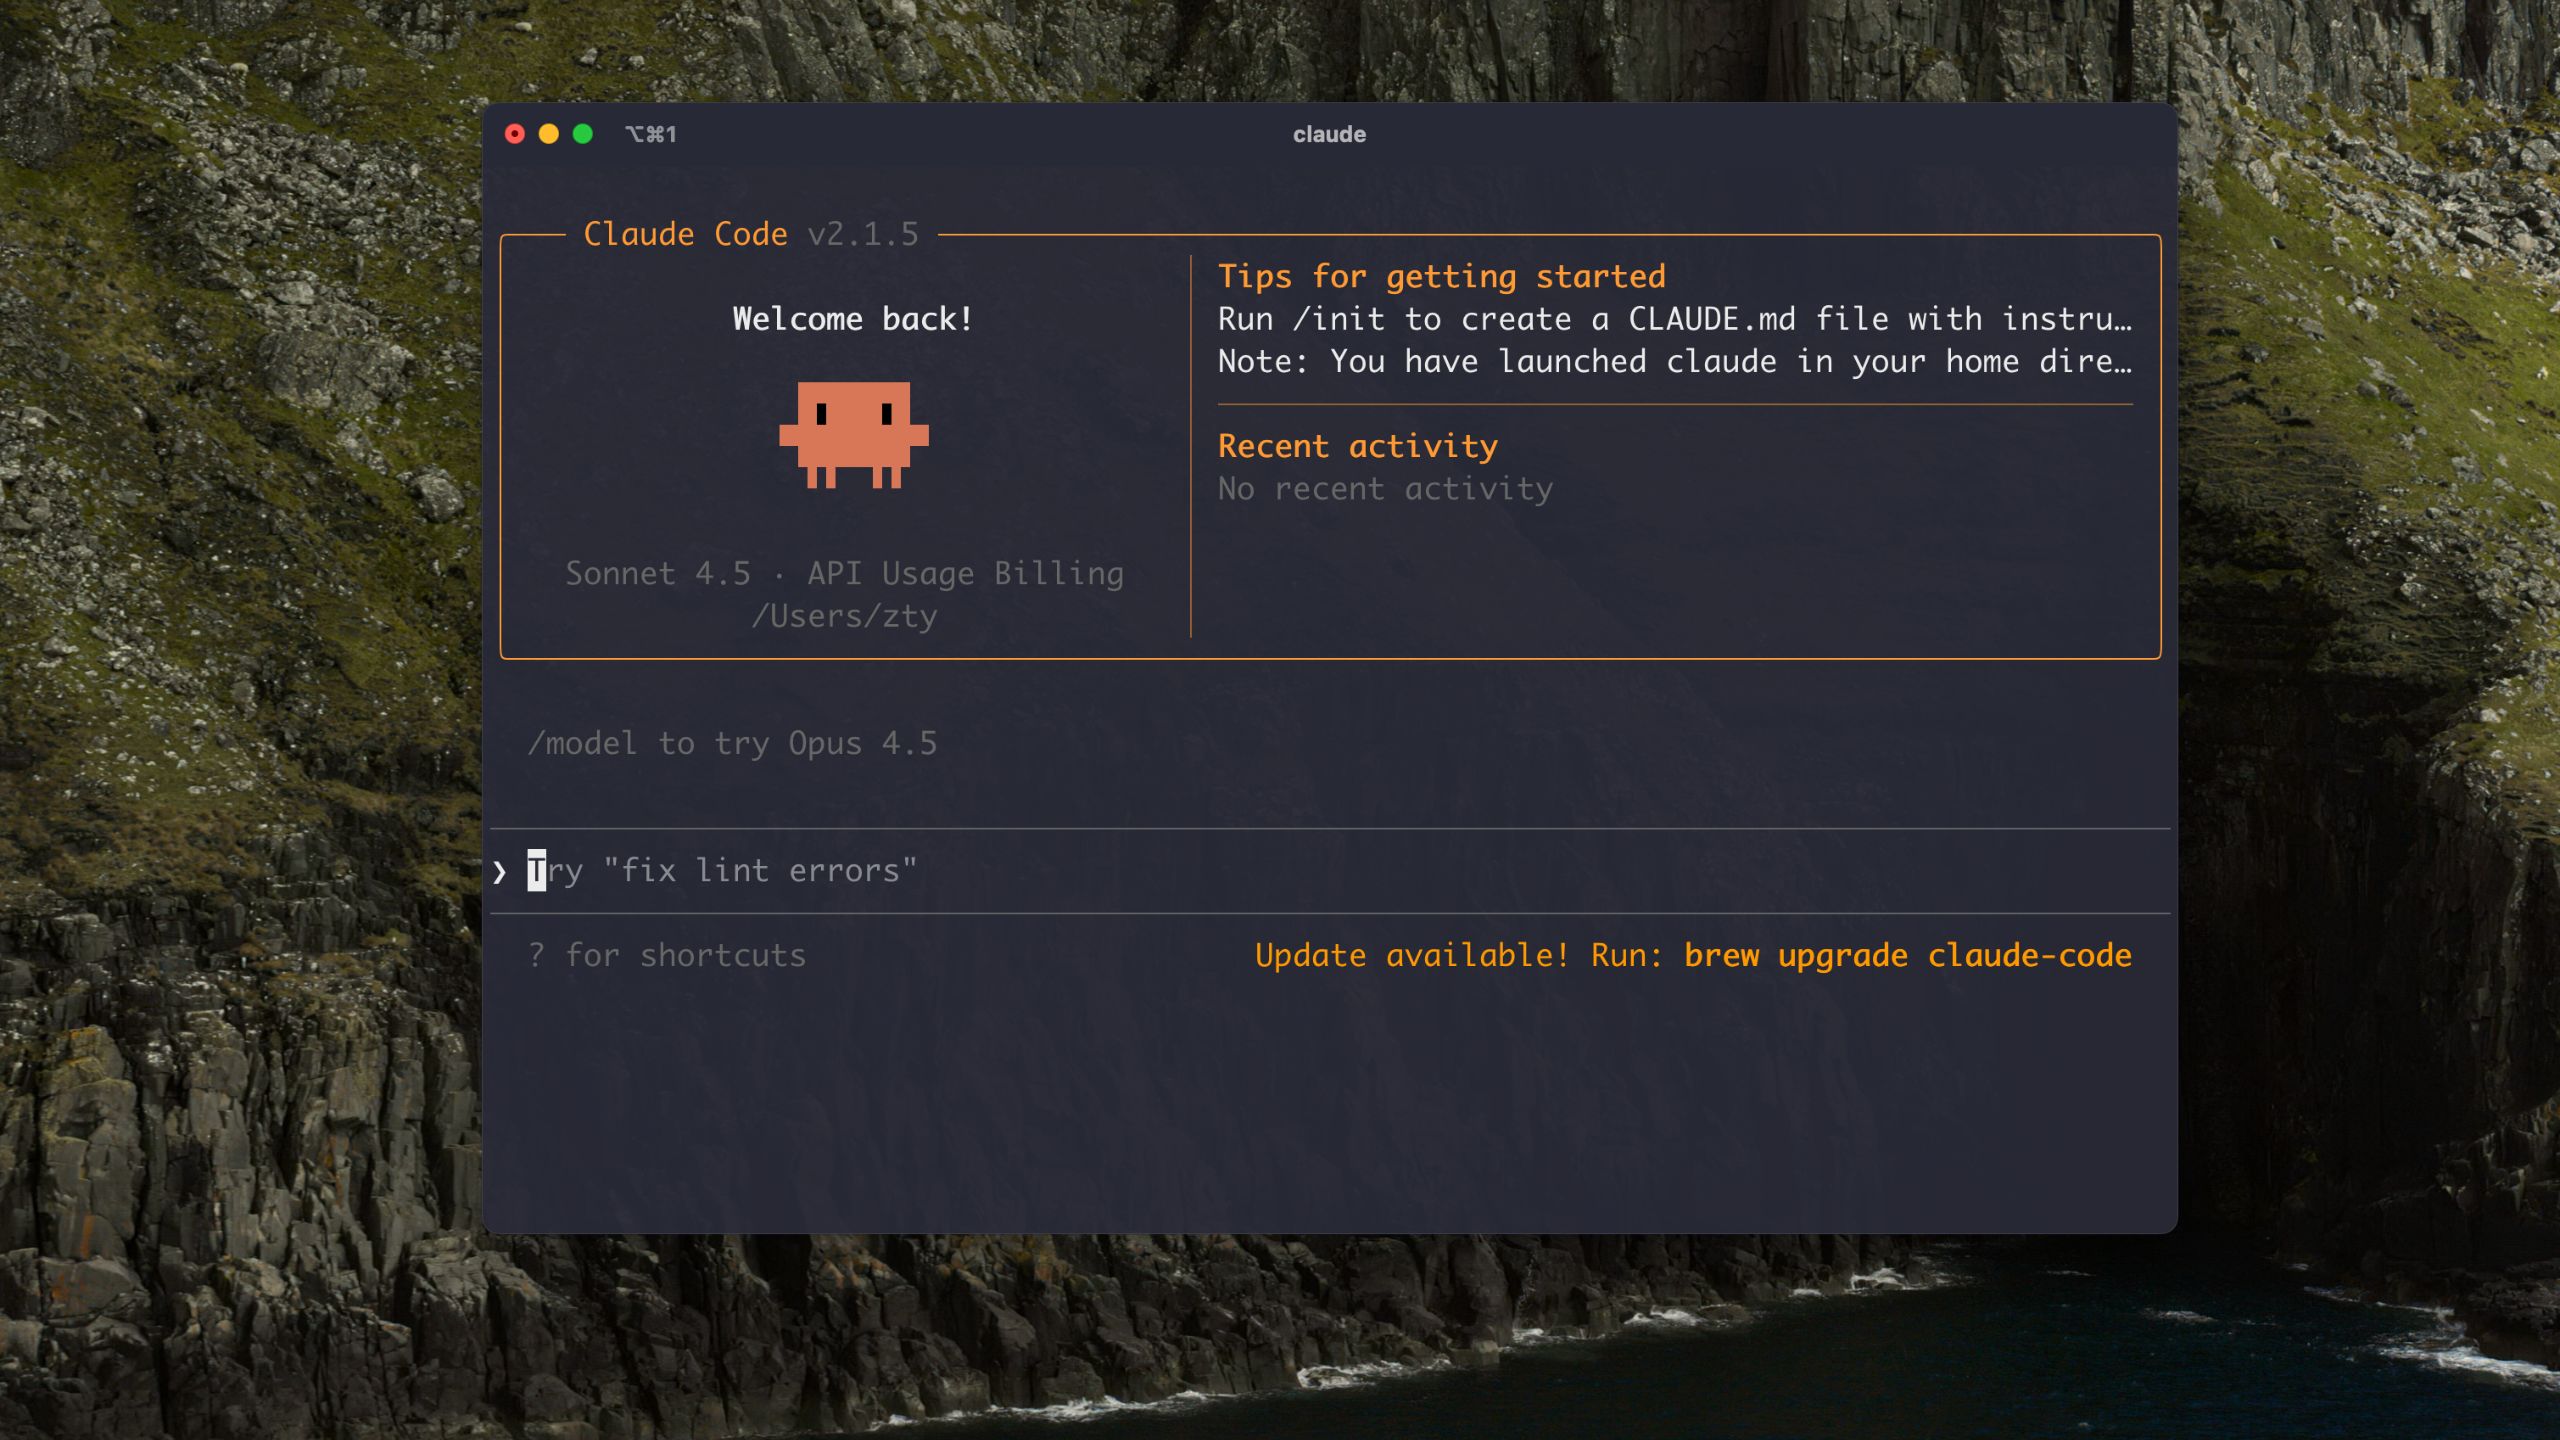Viewport: 2560px width, 1440px height.
Task: Click the '/model to try Opus 4.5' hint
Action: pyautogui.click(x=732, y=743)
